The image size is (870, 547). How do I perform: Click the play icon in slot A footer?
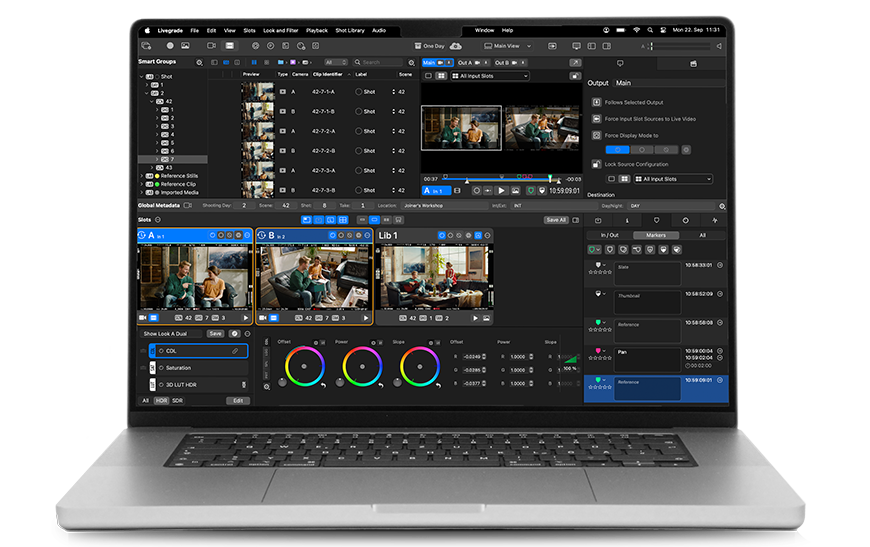[246, 318]
